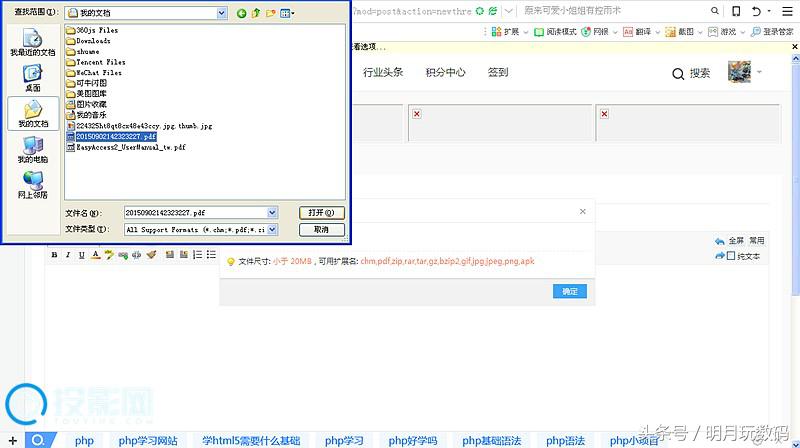Insert an ordered list in editor
Image resolution: width=800 pixels, height=448 pixels.
point(197,255)
